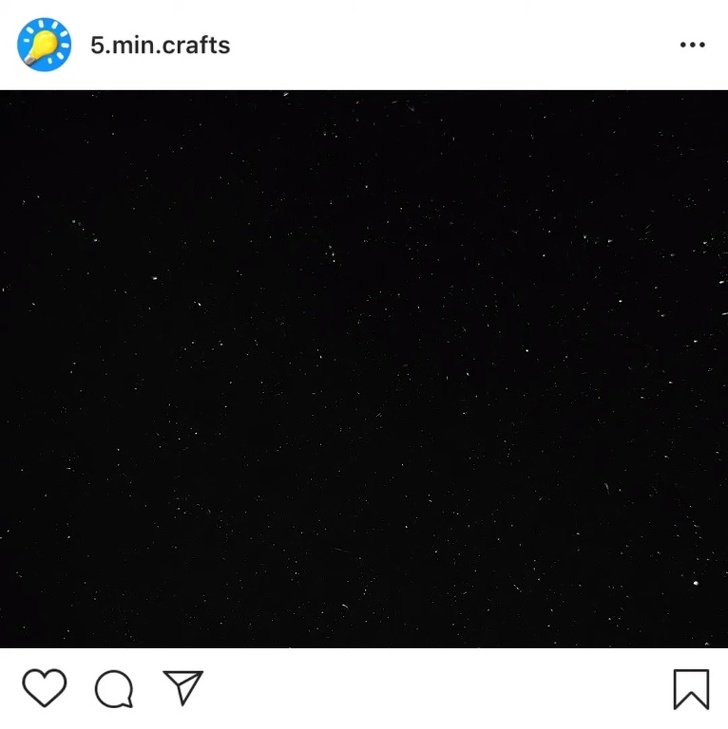Show the report and unfollow options menu
The width and height of the screenshot is (728, 729).
tap(692, 45)
